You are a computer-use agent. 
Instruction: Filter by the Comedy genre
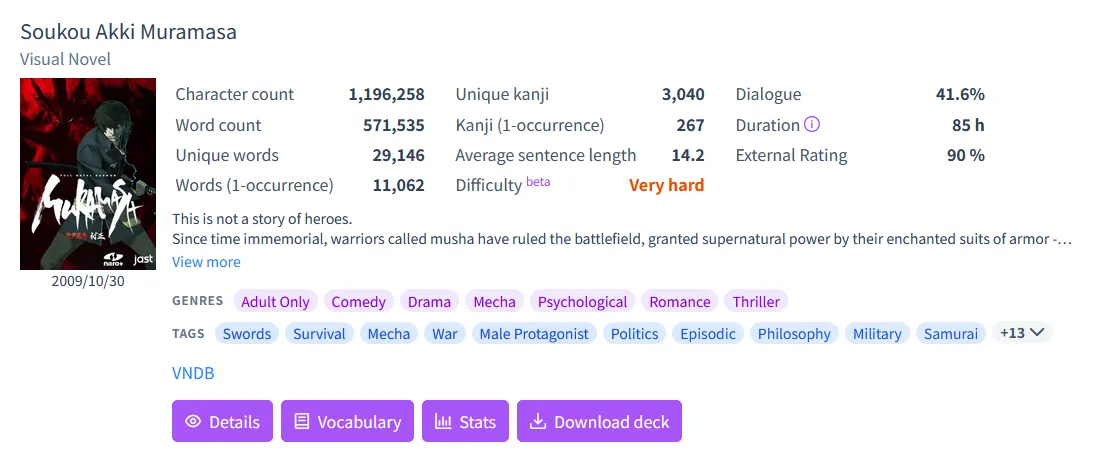coord(358,302)
